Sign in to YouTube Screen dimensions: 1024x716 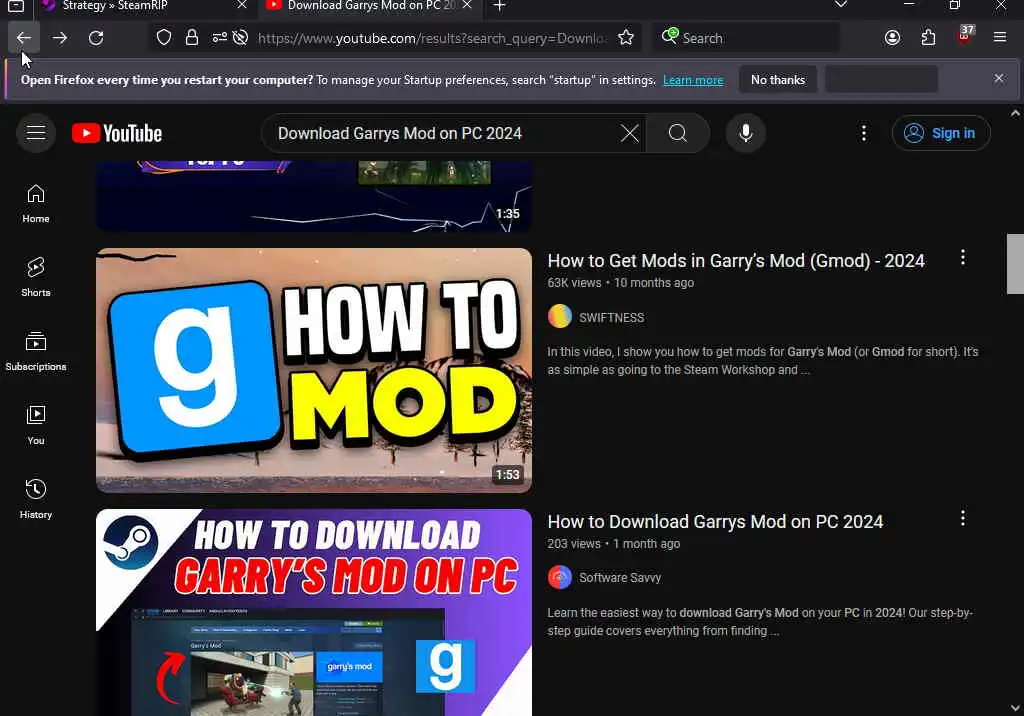941,133
